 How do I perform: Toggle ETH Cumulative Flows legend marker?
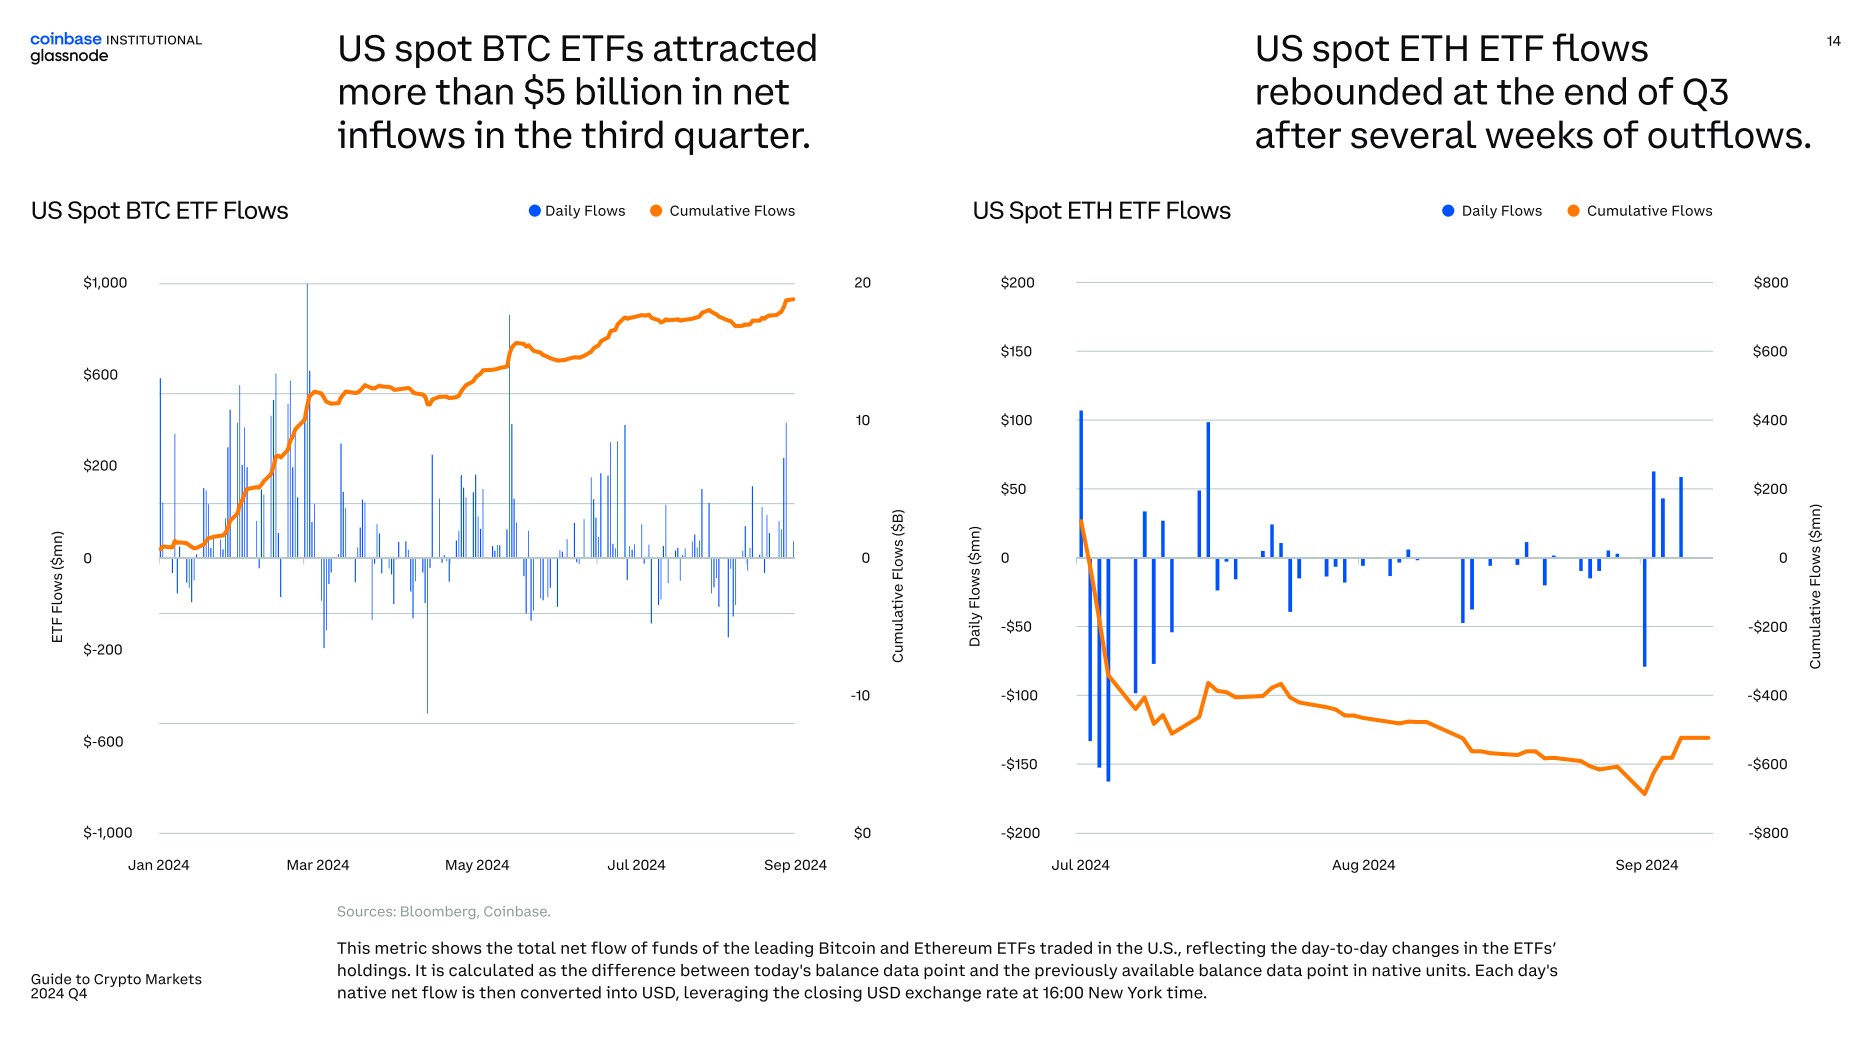(1573, 211)
